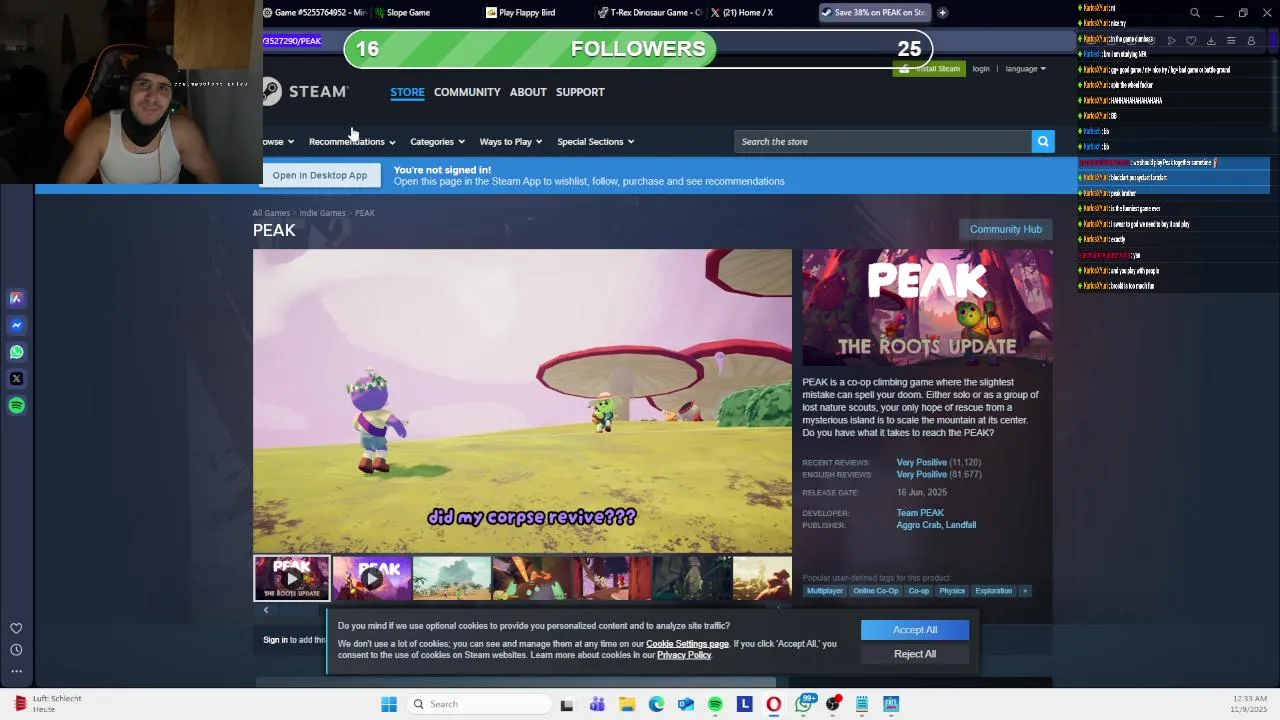Open the Cookie Settings page link
The image size is (1280, 720).
[x=687, y=644]
